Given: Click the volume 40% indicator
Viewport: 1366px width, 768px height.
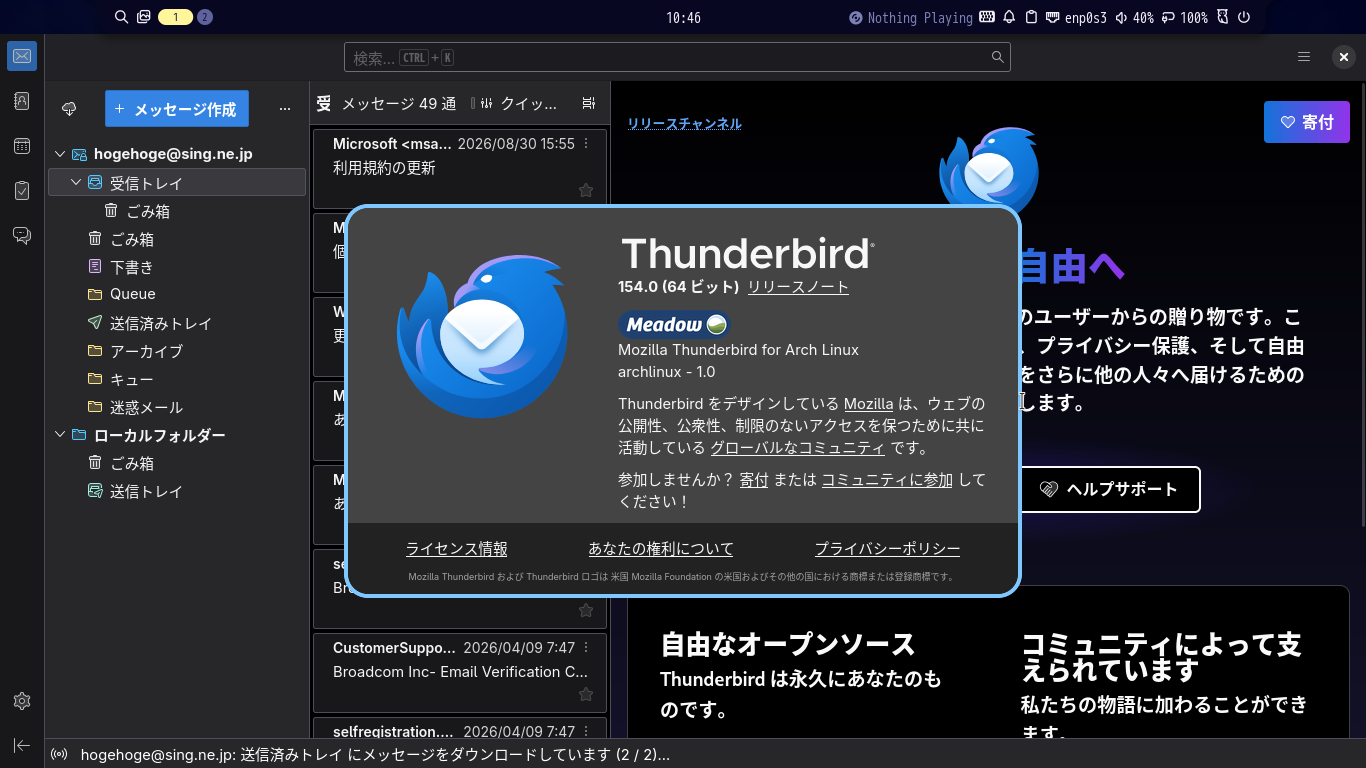Looking at the screenshot, I should [1134, 17].
